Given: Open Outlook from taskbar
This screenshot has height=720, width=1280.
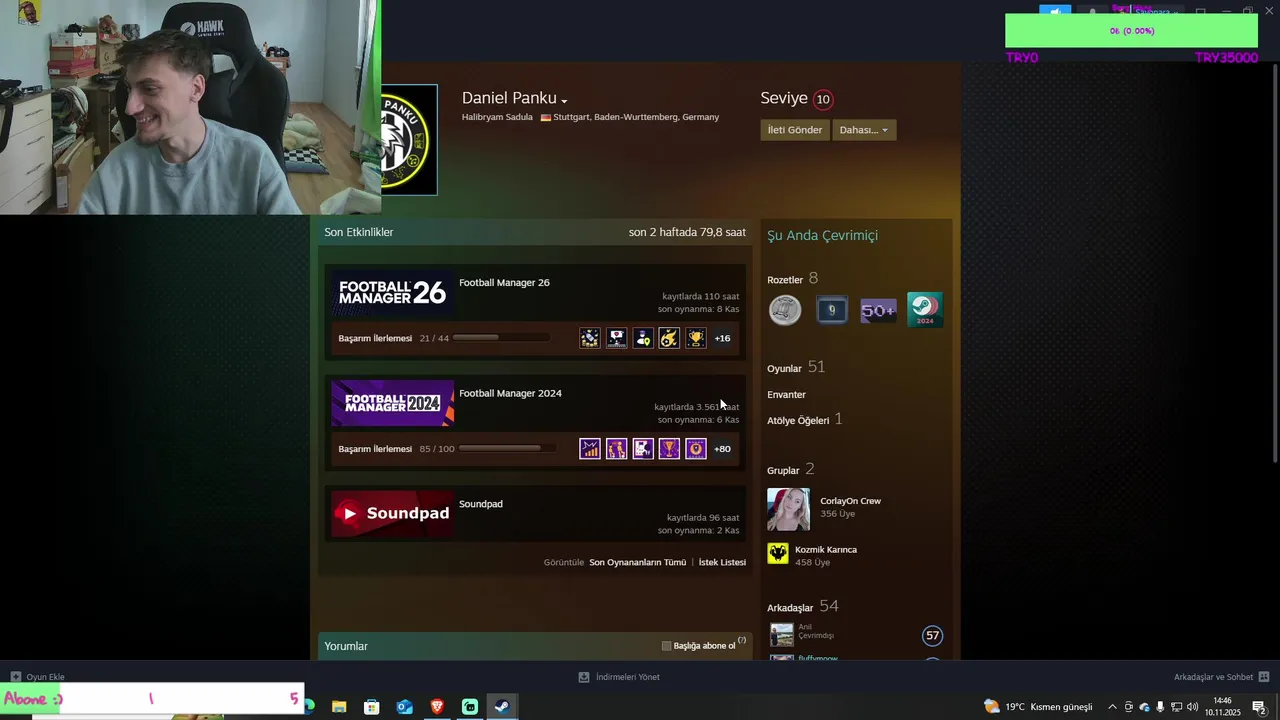Looking at the screenshot, I should tap(404, 707).
